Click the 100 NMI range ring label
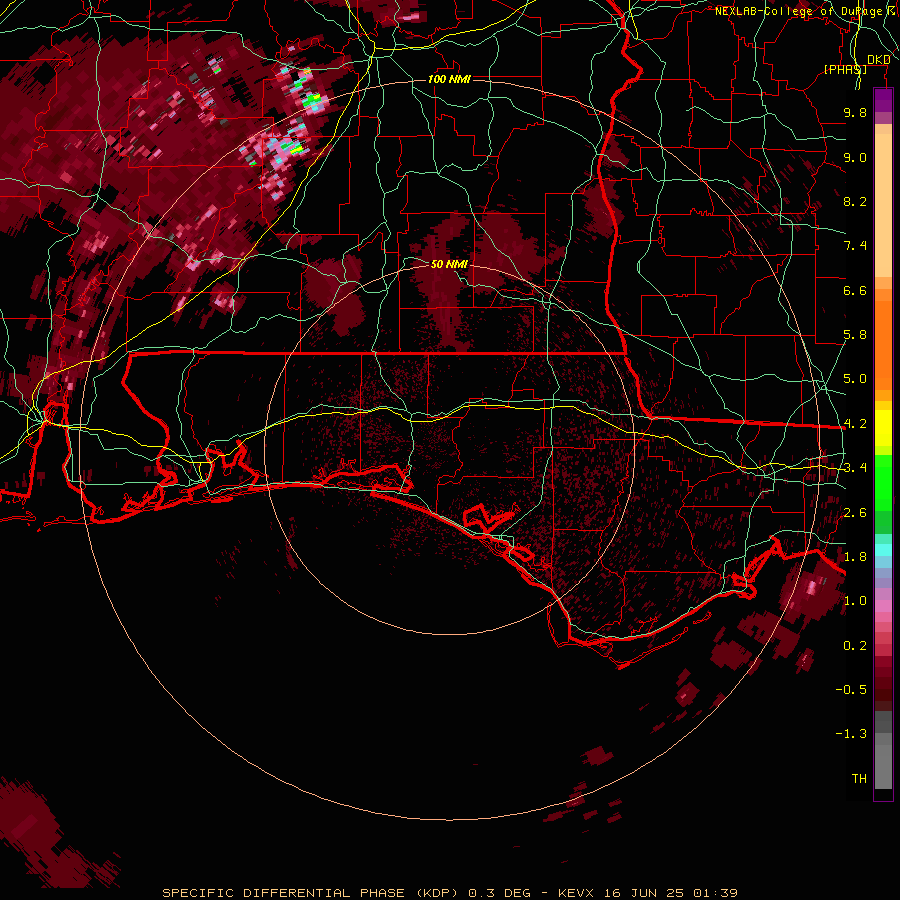Viewport: 900px width, 900px height. pos(449,79)
